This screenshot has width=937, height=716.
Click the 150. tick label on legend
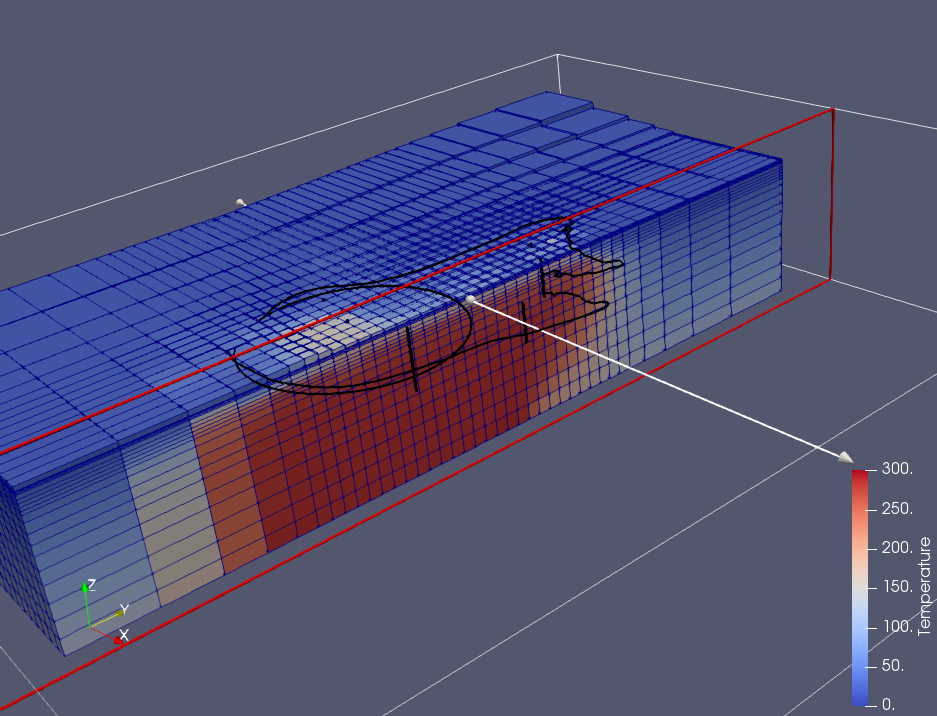[896, 587]
